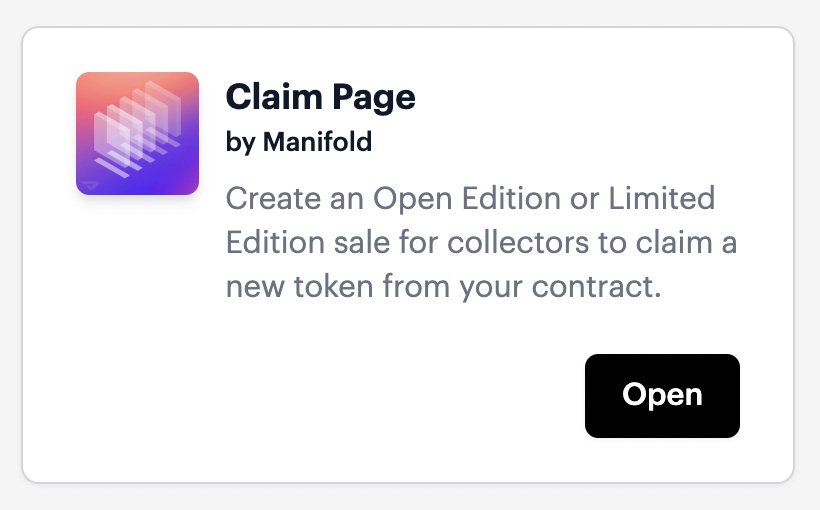Select the Claim Page title heading
This screenshot has width=820, height=510.
321,97
